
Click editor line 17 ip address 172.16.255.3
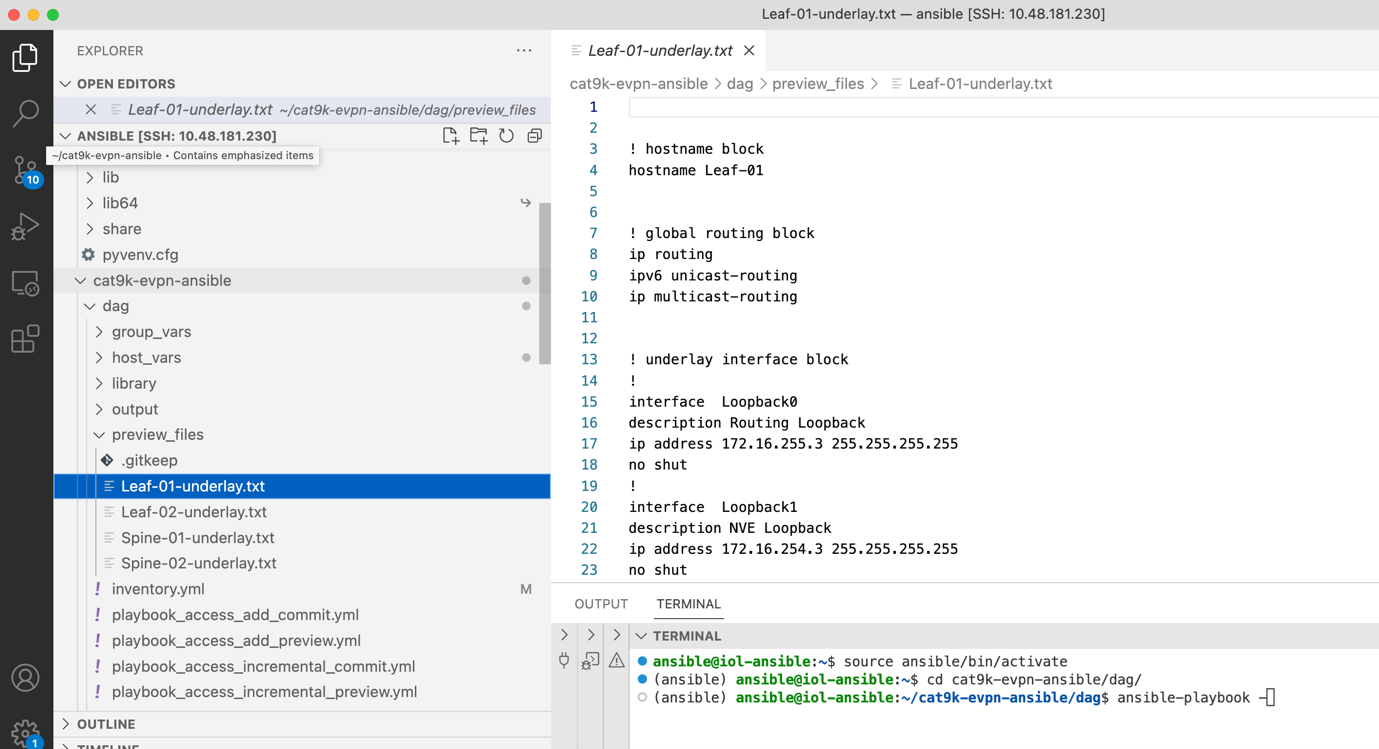point(793,444)
